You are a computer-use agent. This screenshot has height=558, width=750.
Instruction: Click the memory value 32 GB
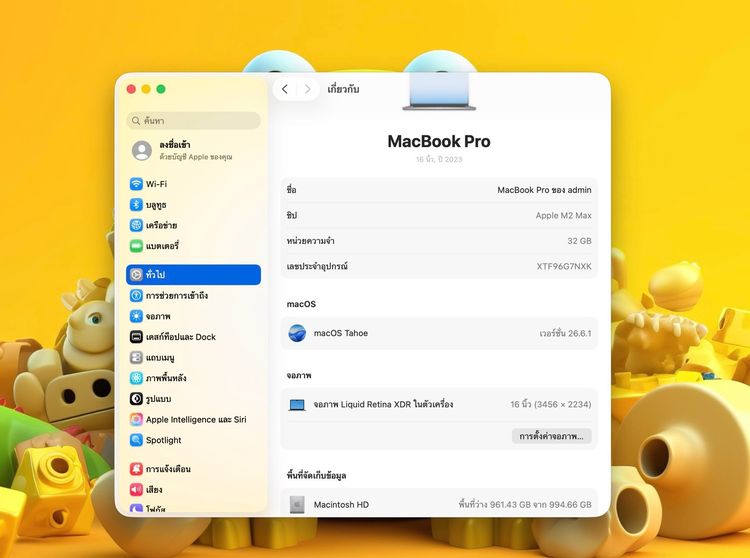pyautogui.click(x=579, y=241)
